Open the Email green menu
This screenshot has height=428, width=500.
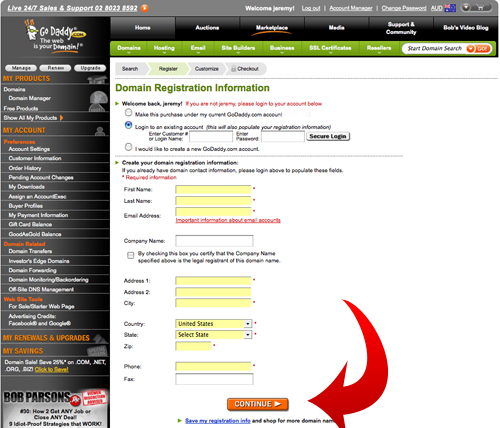[x=198, y=48]
